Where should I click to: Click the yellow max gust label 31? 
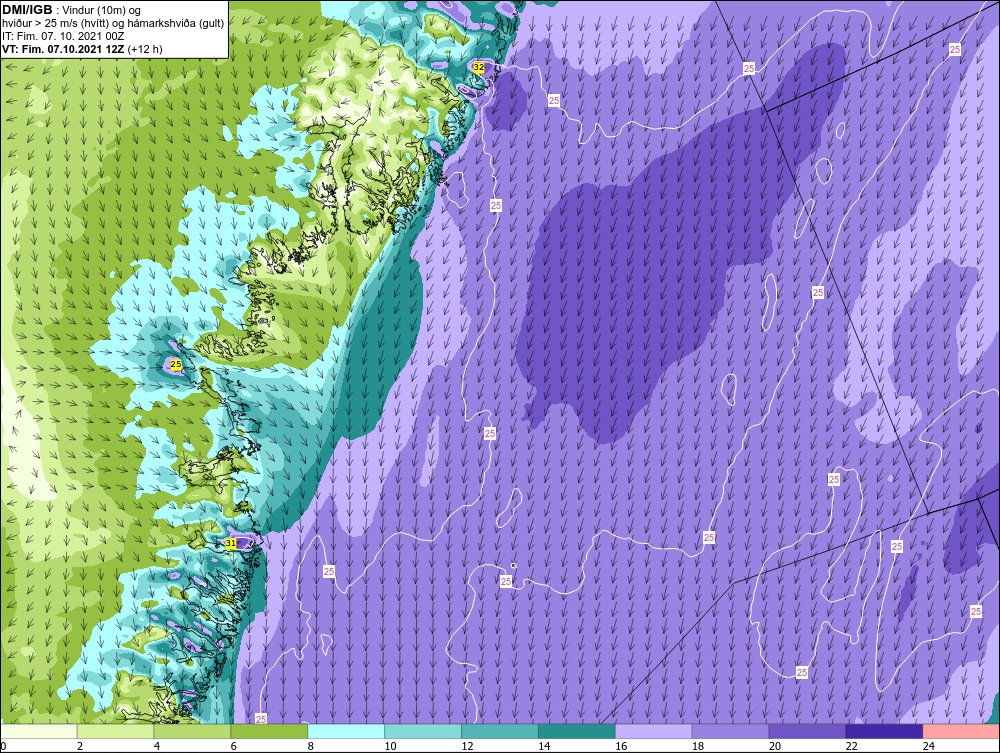(x=232, y=543)
